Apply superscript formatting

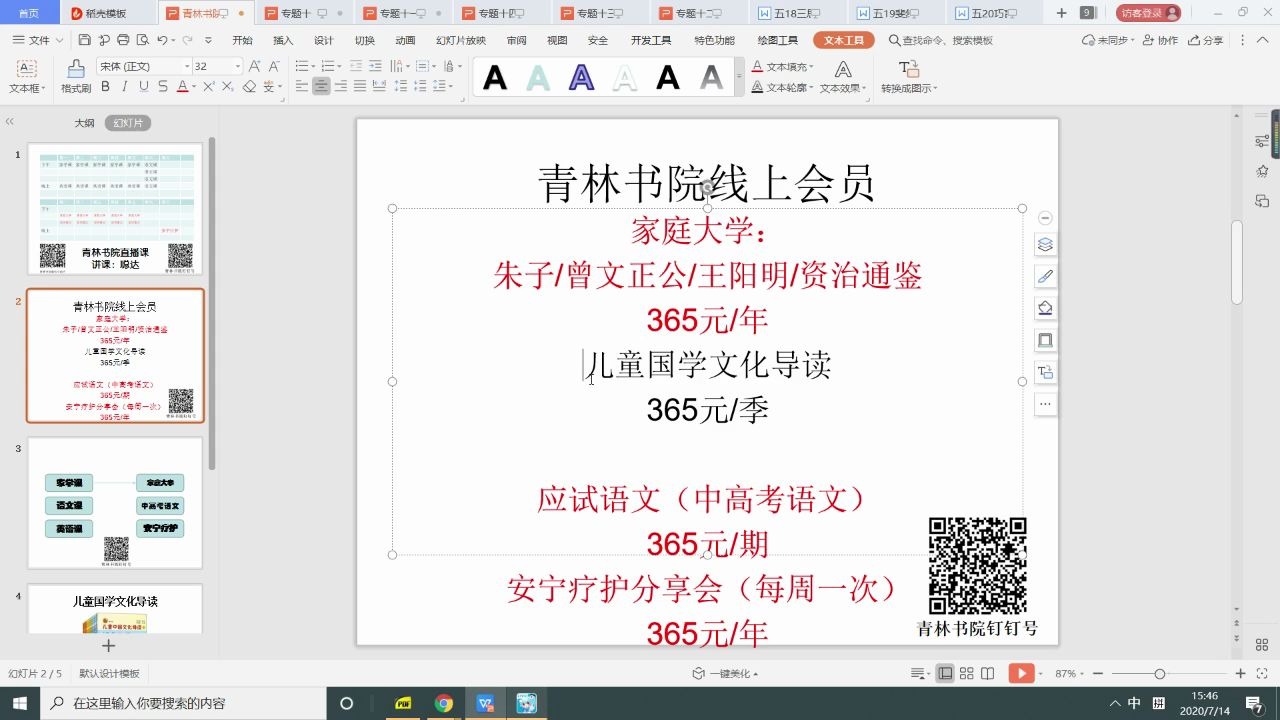coord(209,87)
